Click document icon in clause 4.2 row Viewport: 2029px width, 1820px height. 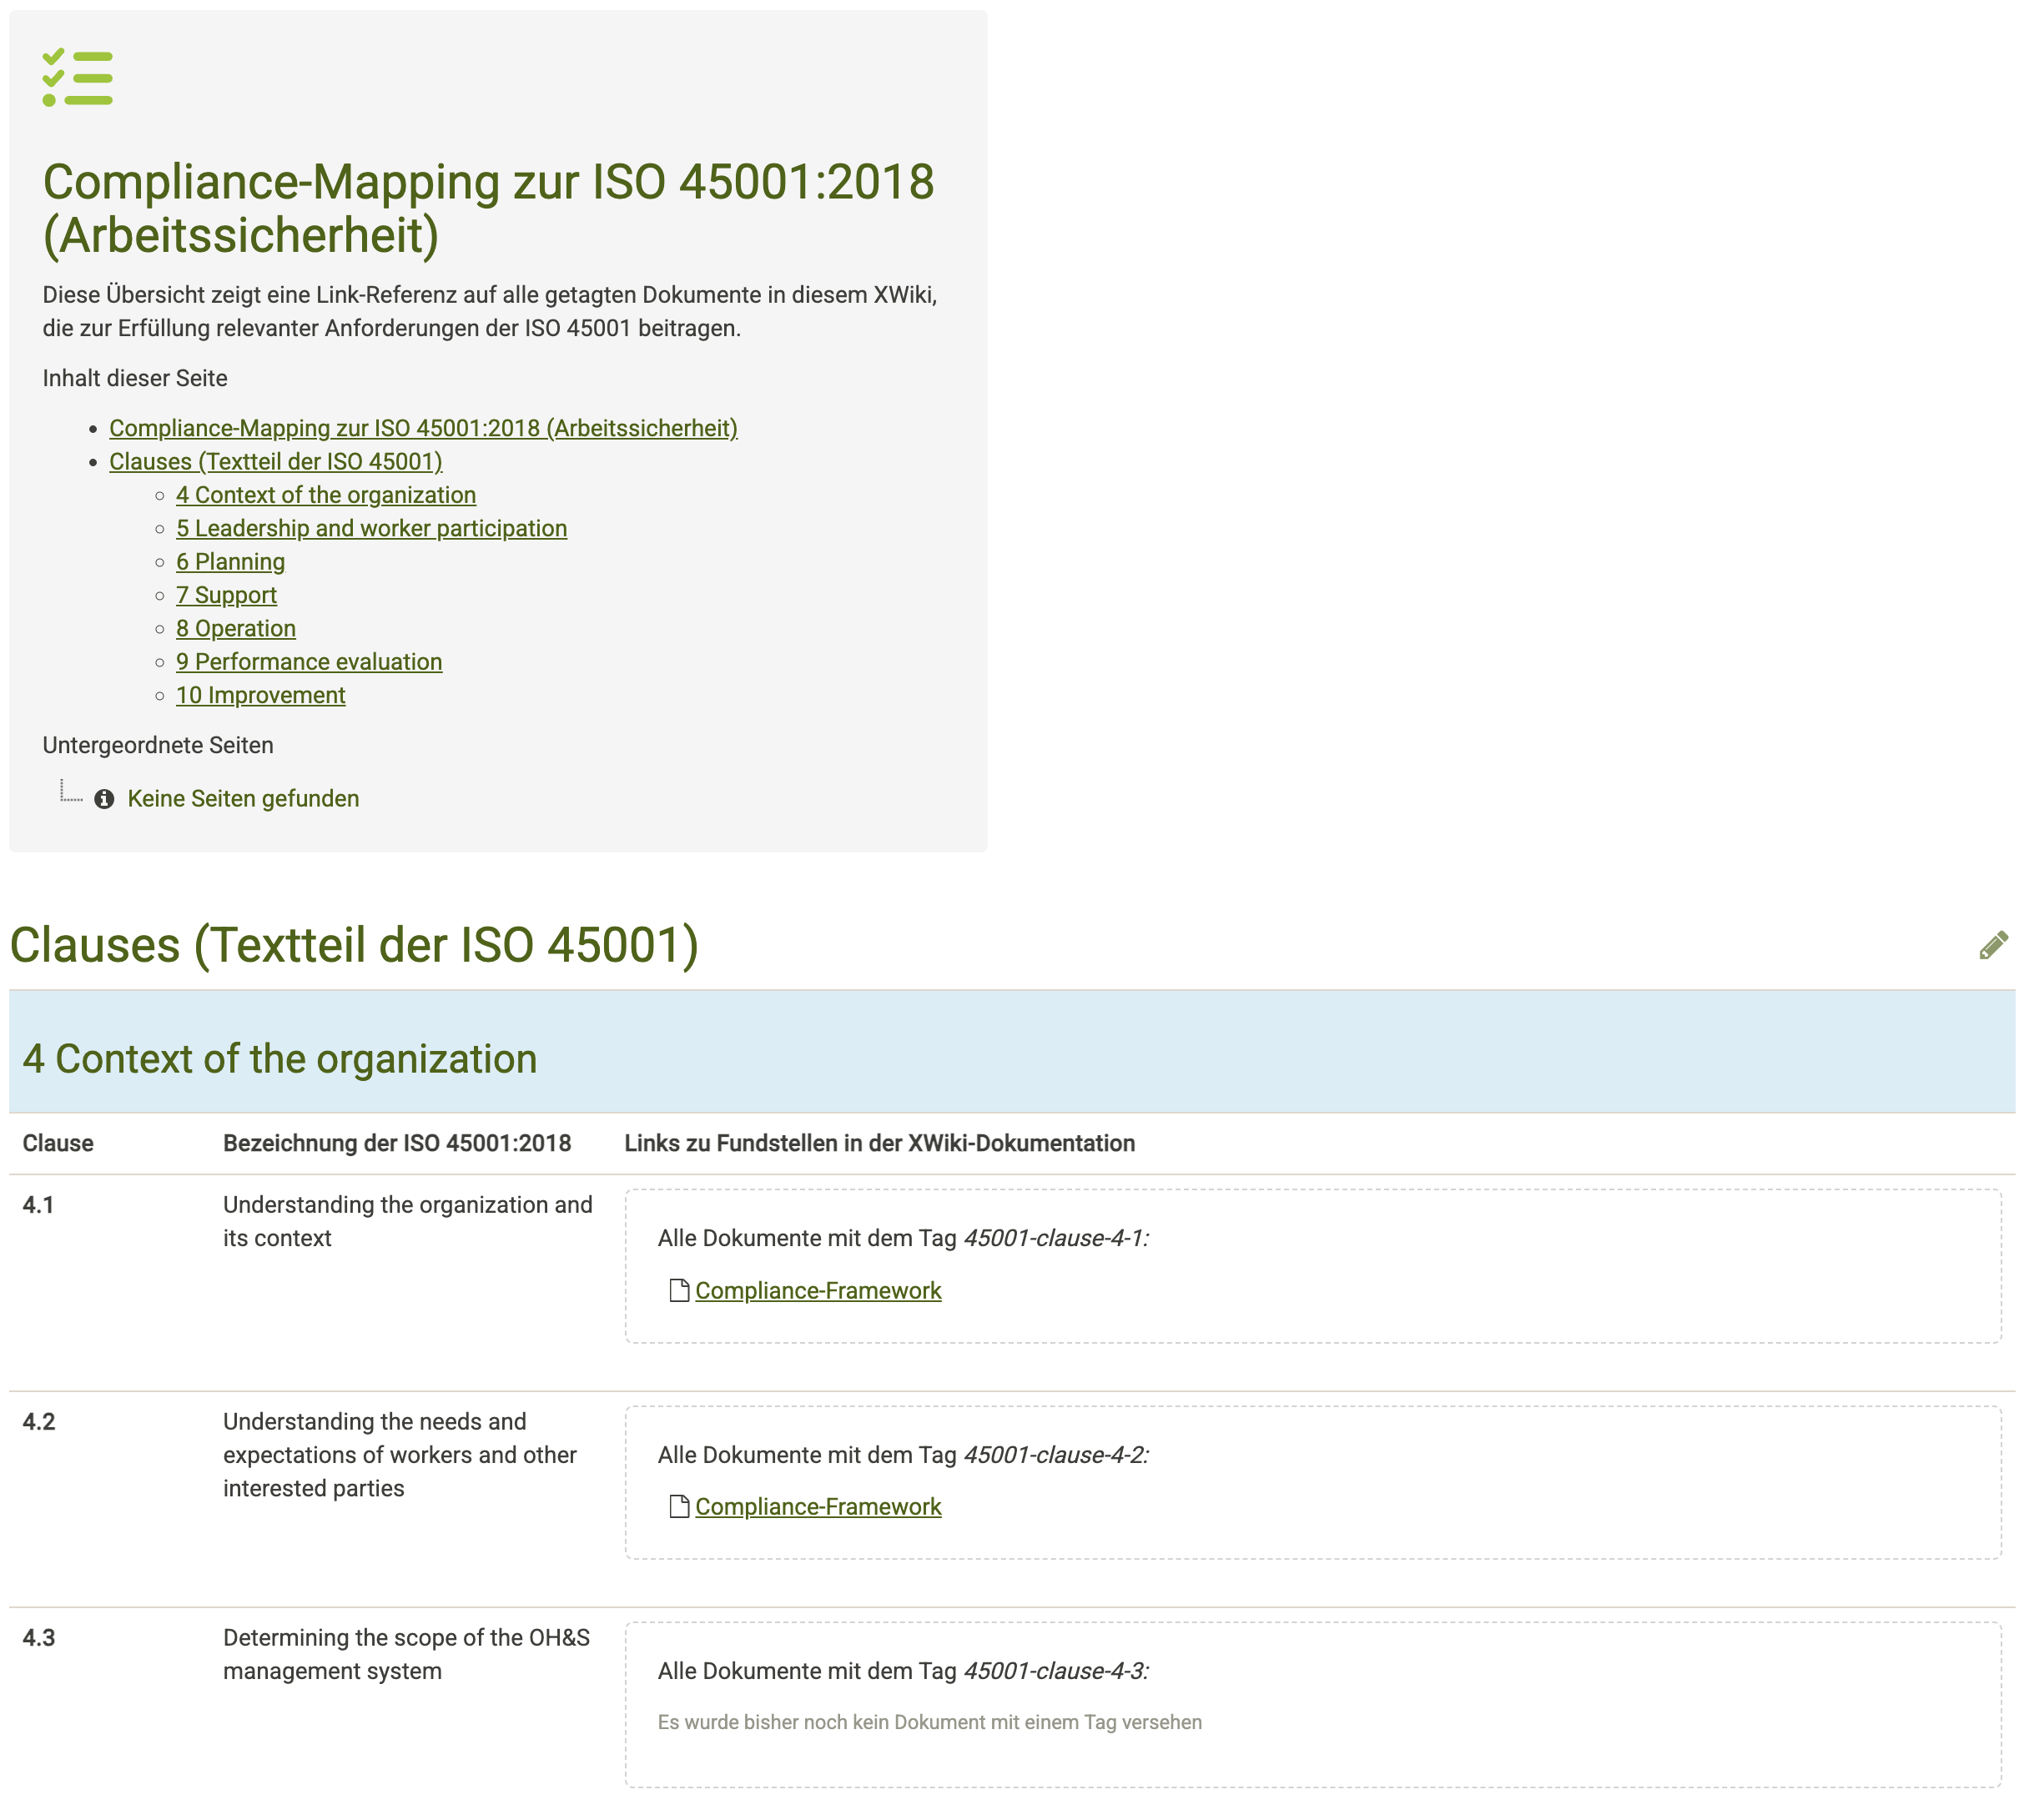click(679, 1507)
